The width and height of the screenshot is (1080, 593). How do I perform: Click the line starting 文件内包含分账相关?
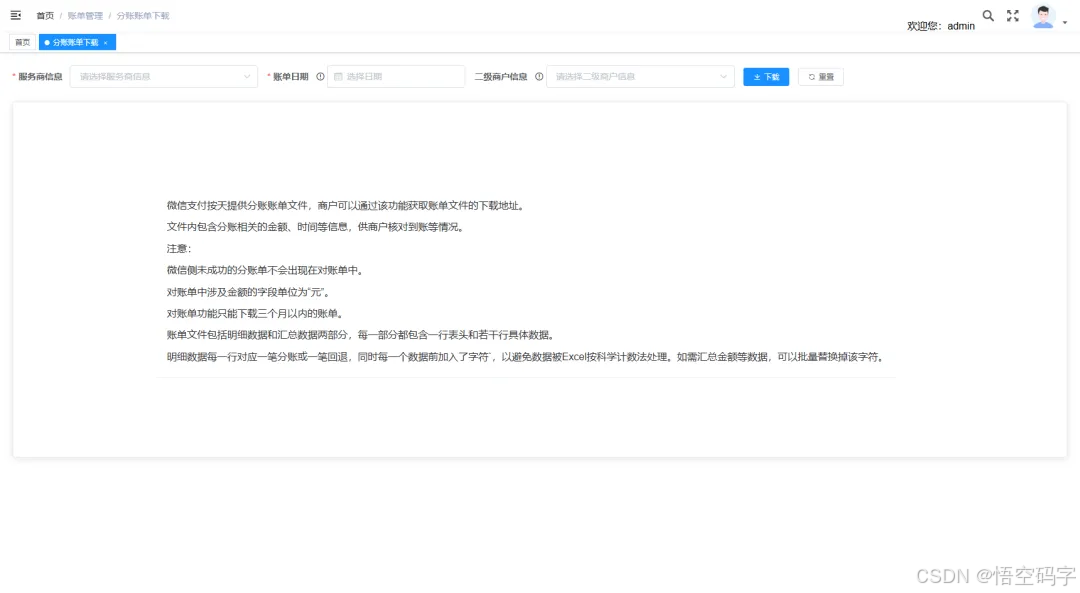pos(317,227)
